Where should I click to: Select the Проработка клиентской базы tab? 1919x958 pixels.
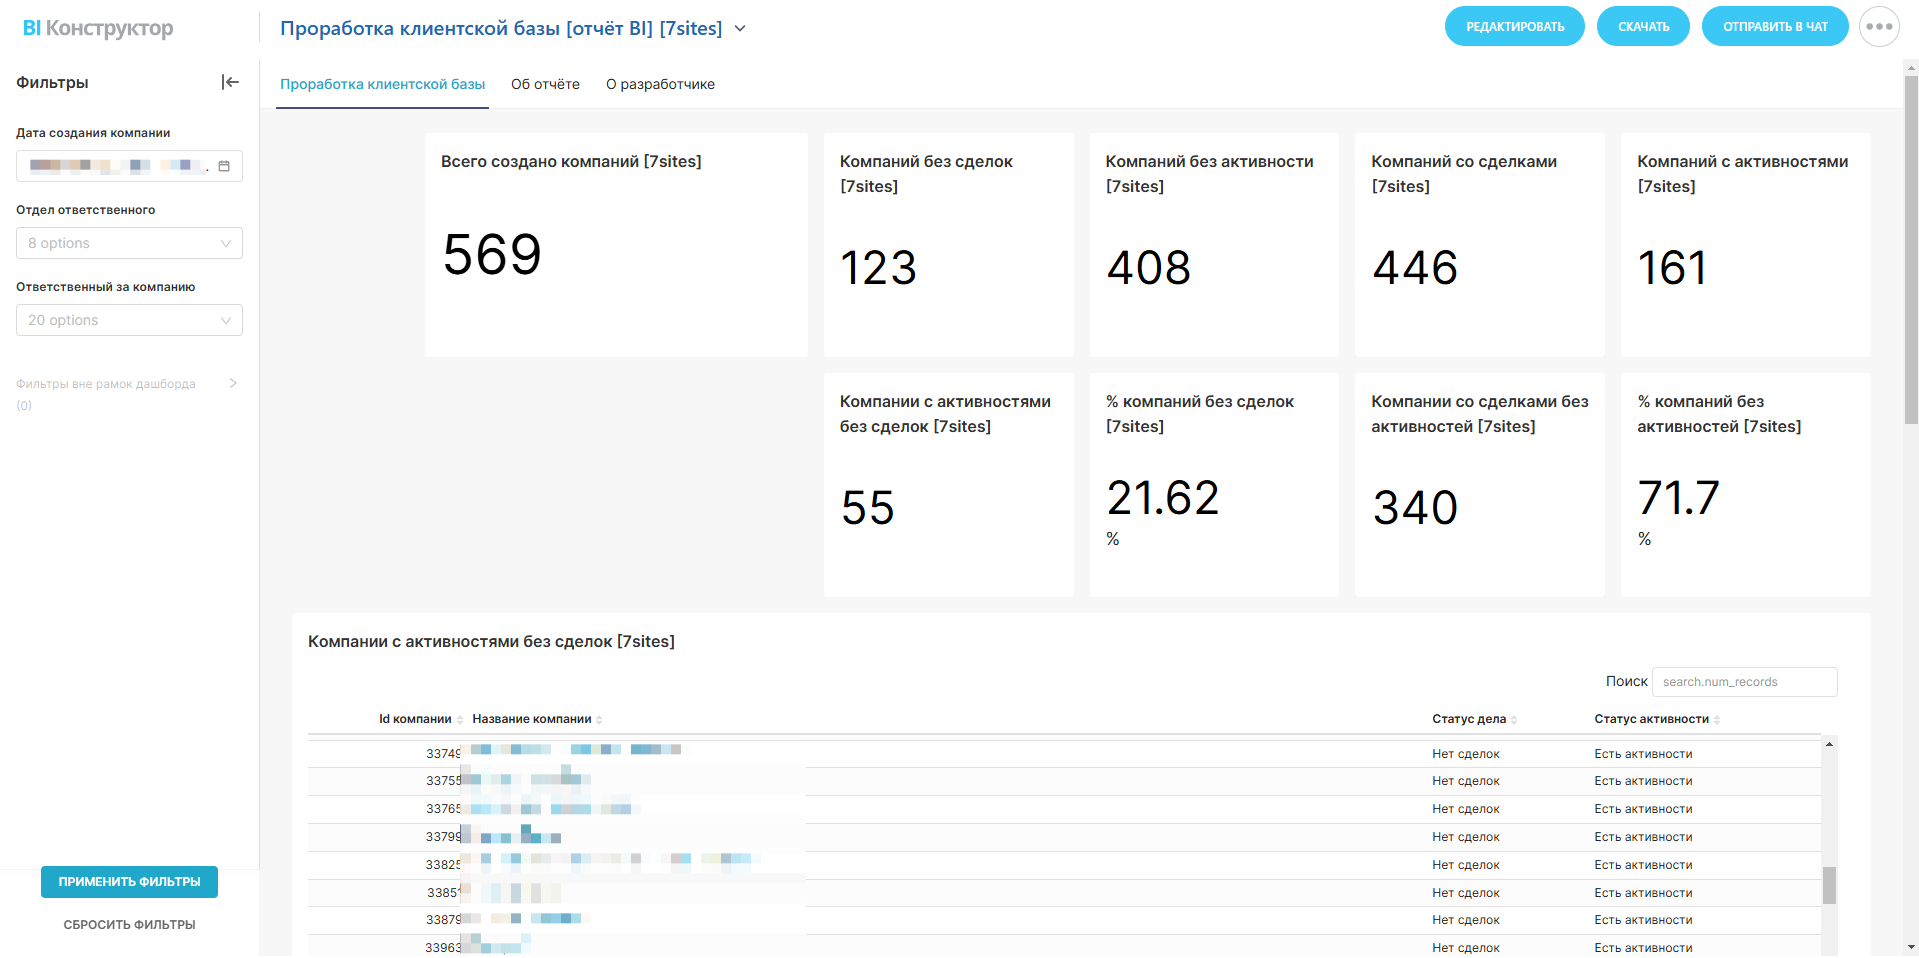tap(382, 84)
